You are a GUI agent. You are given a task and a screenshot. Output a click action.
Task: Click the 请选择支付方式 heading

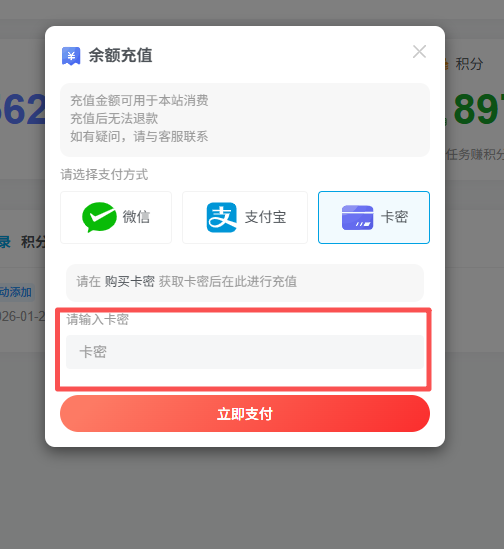click(104, 174)
